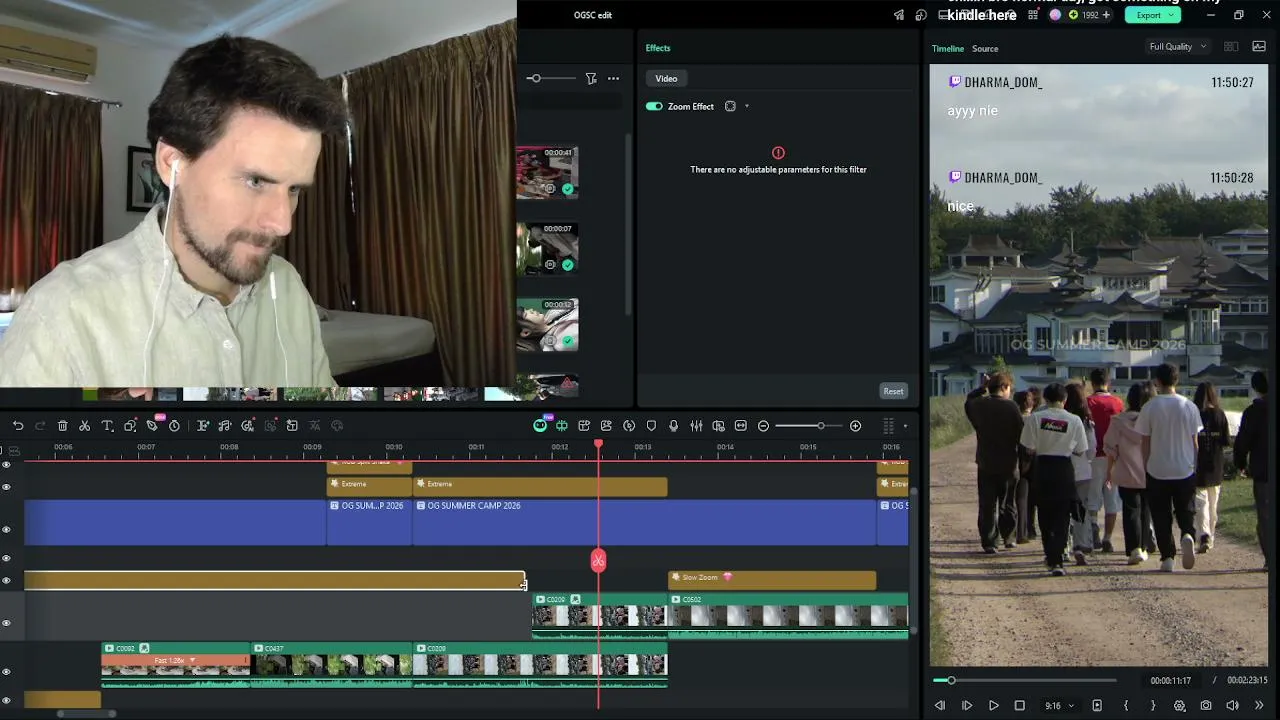Click the timeline horizontal scrollbar
The width and height of the screenshot is (1280, 720).
[x=86, y=713]
